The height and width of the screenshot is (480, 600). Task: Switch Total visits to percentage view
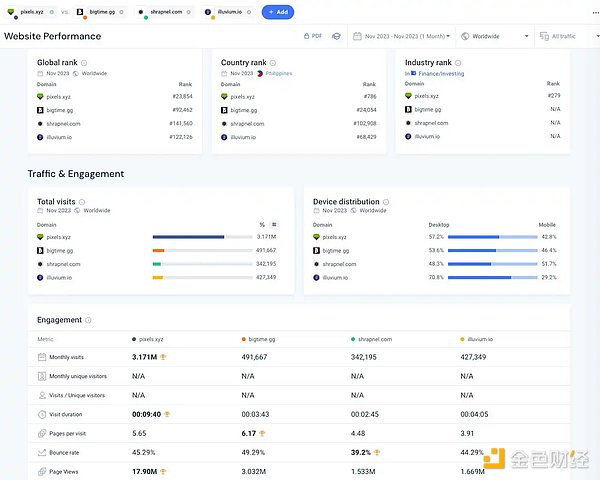(262, 225)
